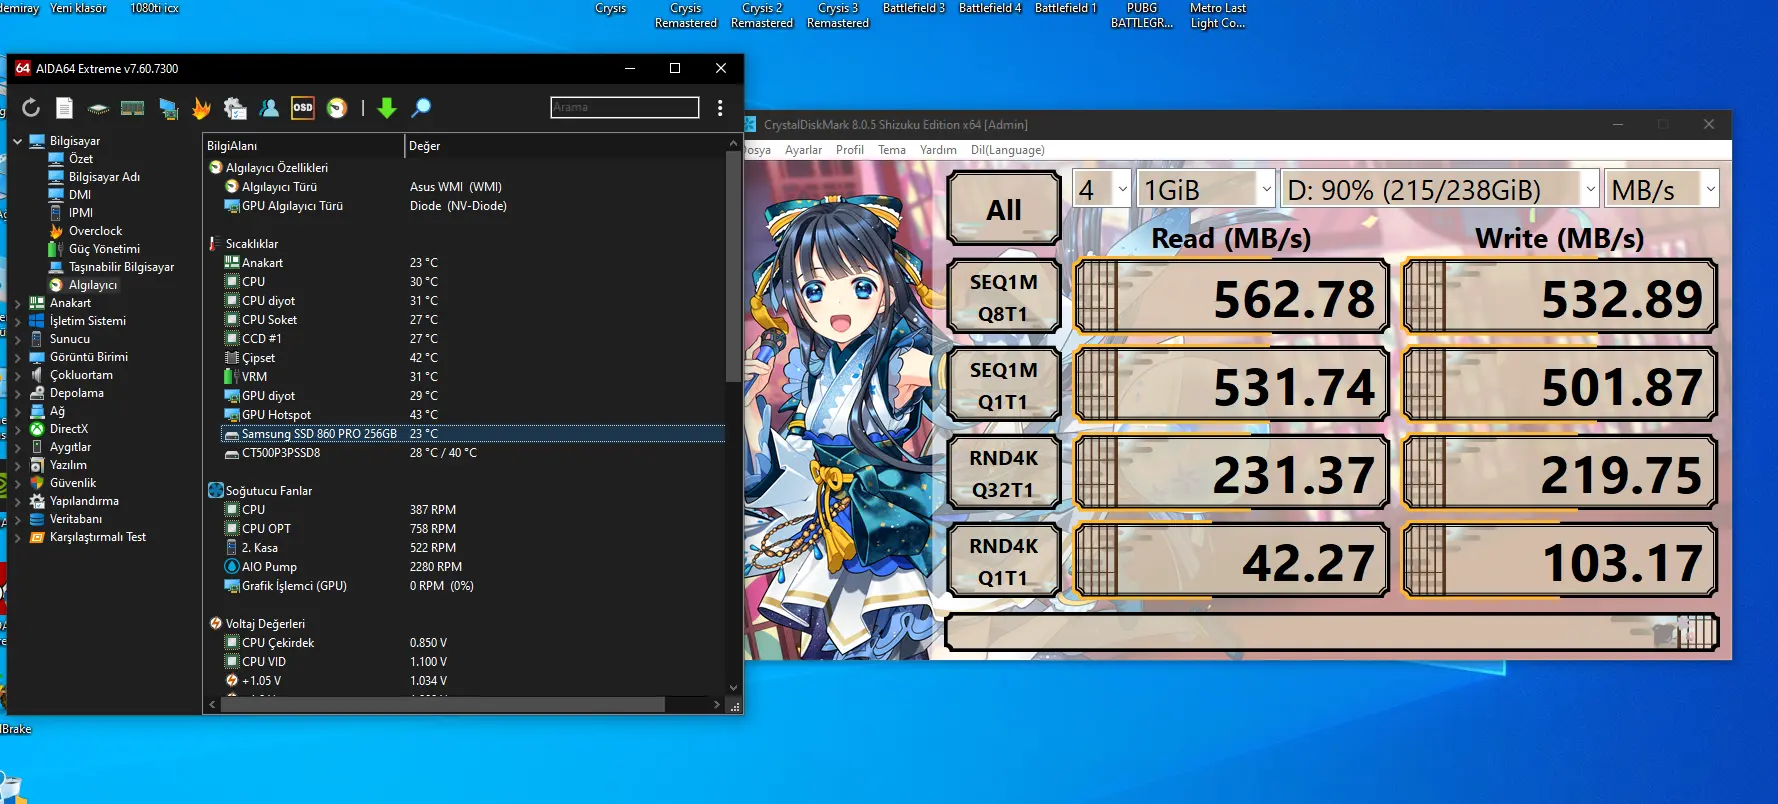Open the preferences gear checklist icon

tap(235, 108)
